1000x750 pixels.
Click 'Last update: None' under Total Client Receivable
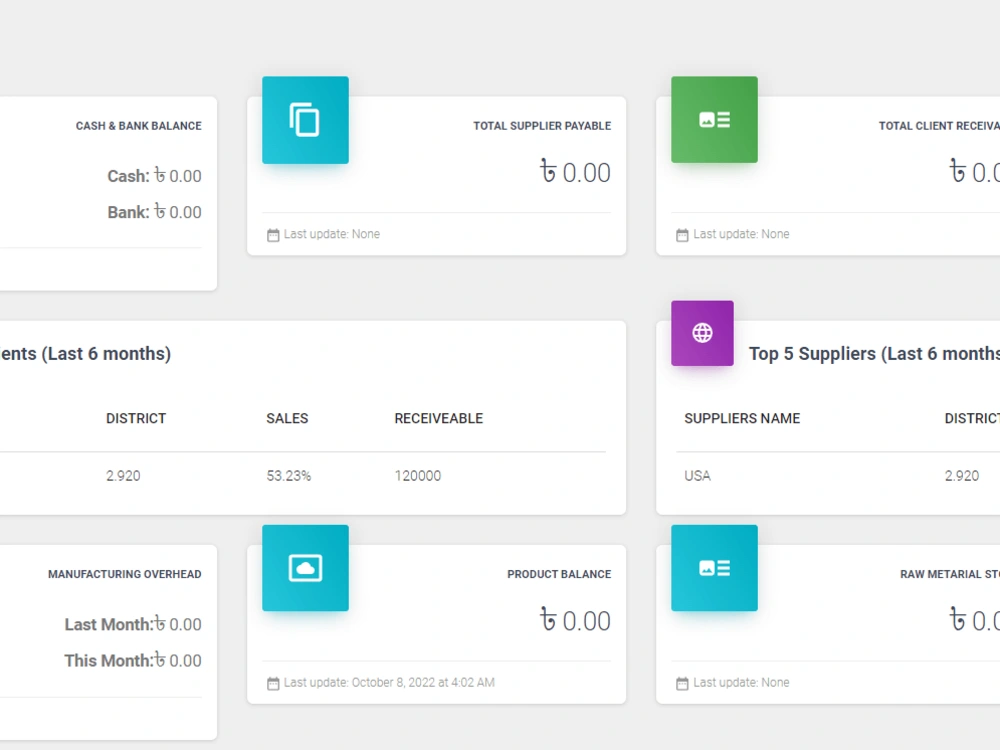tap(741, 234)
